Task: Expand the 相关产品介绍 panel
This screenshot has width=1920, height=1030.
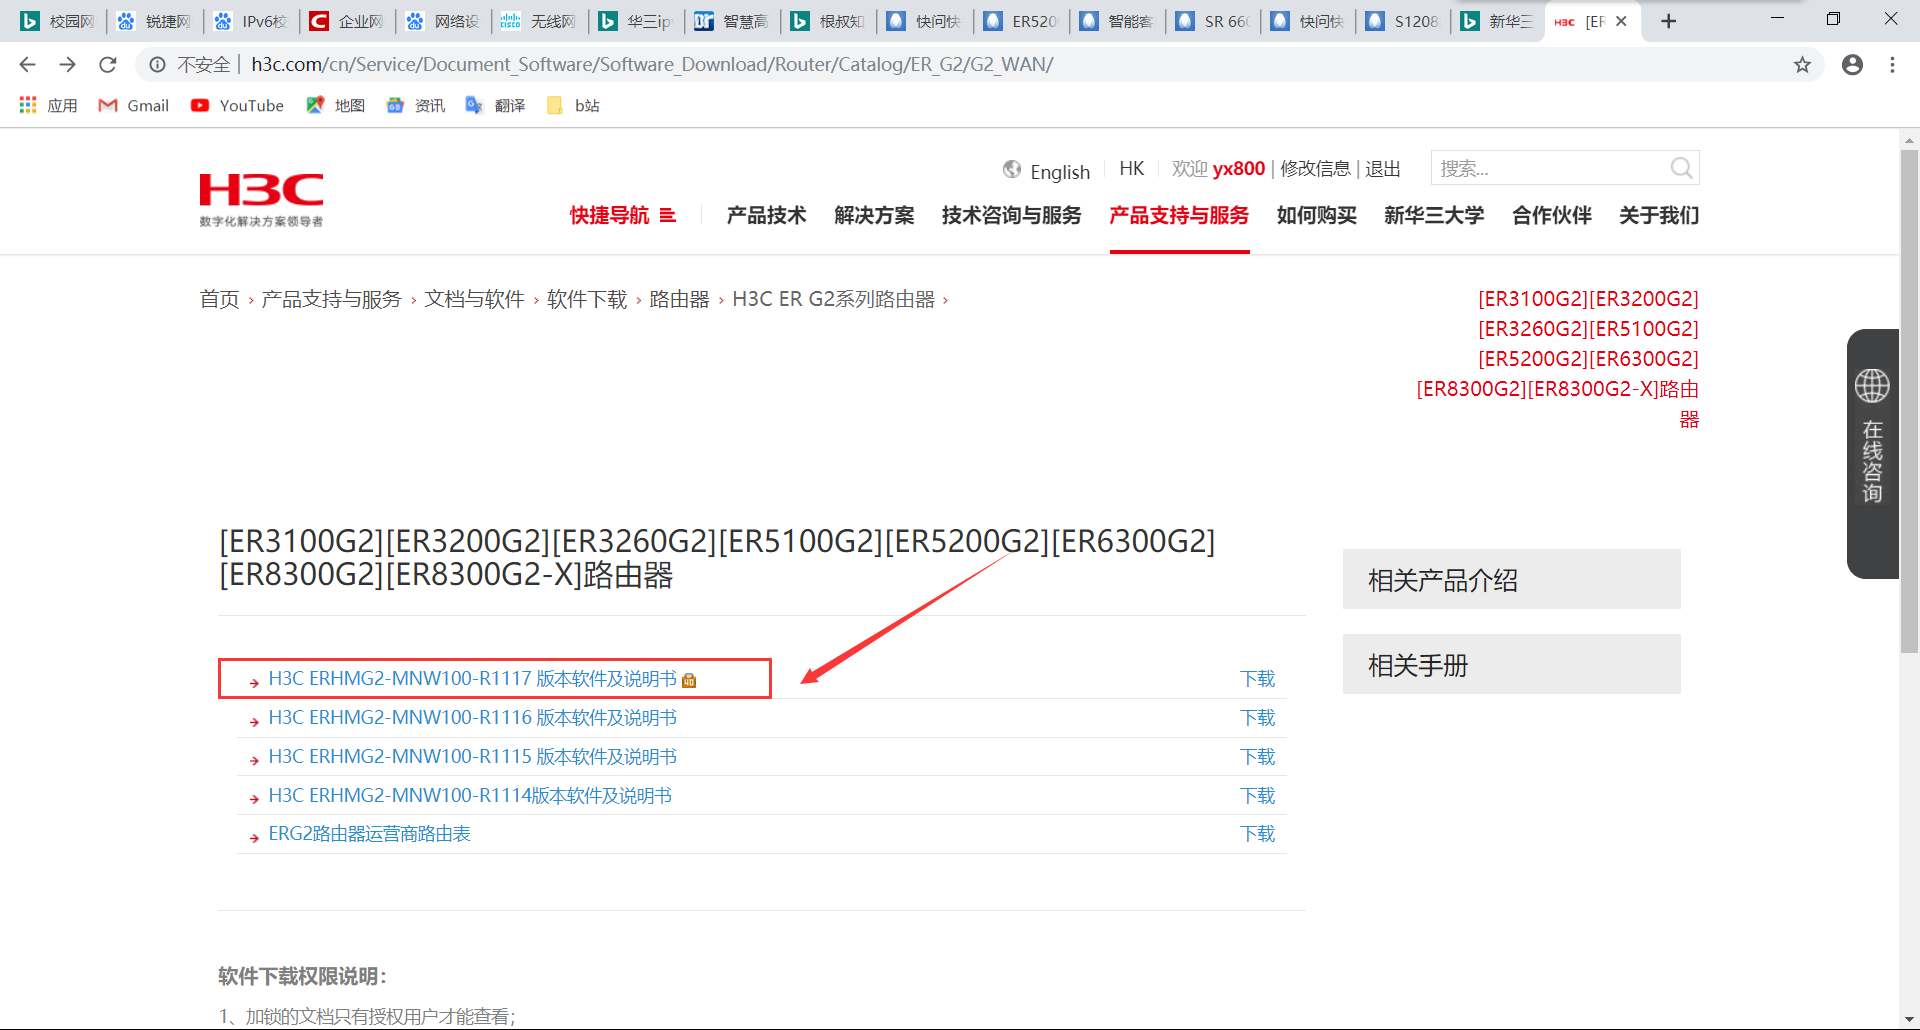Action: pos(1511,579)
